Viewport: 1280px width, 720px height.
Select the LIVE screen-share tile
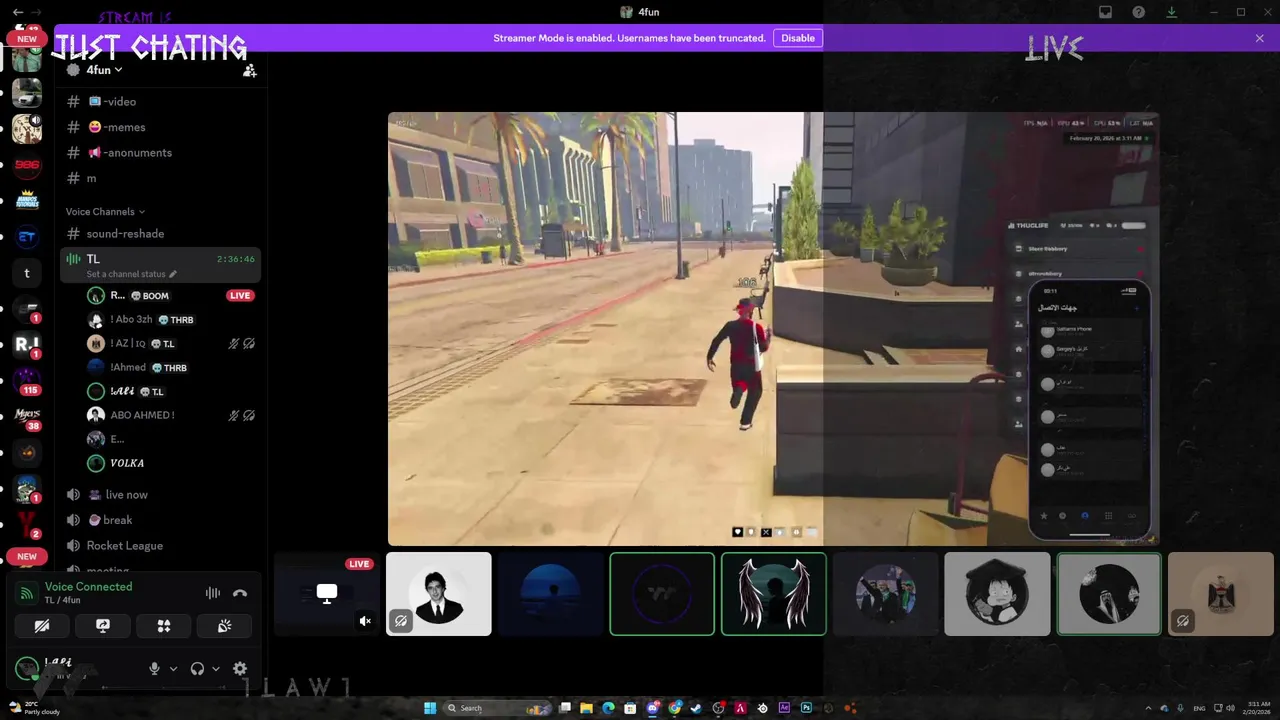[327, 594]
